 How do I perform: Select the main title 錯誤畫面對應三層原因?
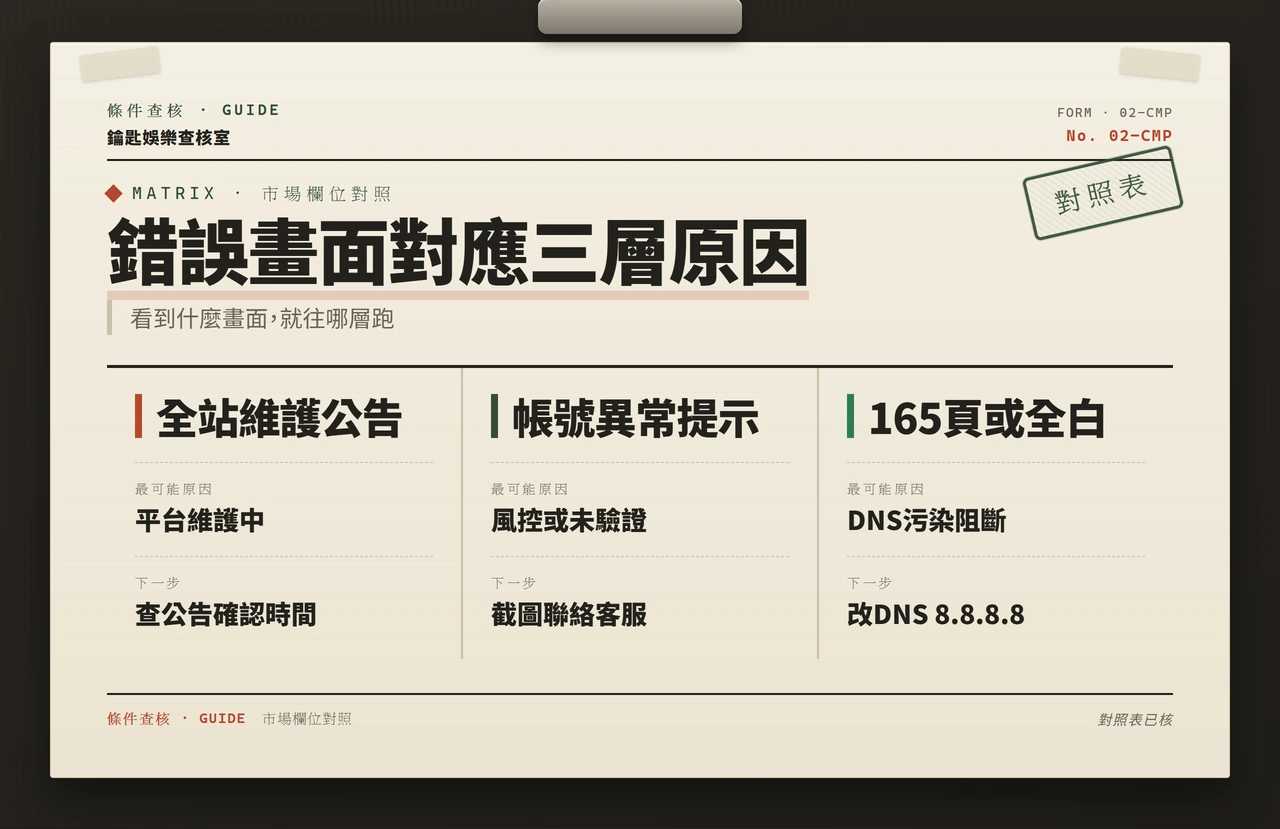pos(458,254)
